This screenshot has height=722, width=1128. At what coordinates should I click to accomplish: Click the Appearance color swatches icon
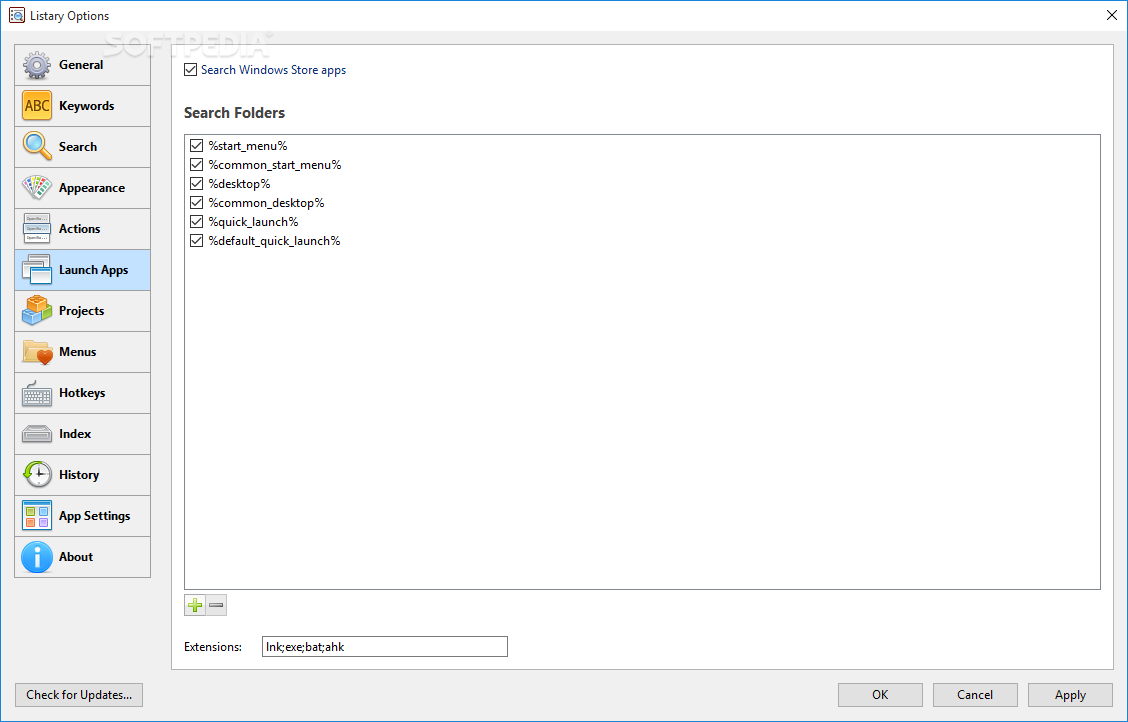(x=37, y=188)
